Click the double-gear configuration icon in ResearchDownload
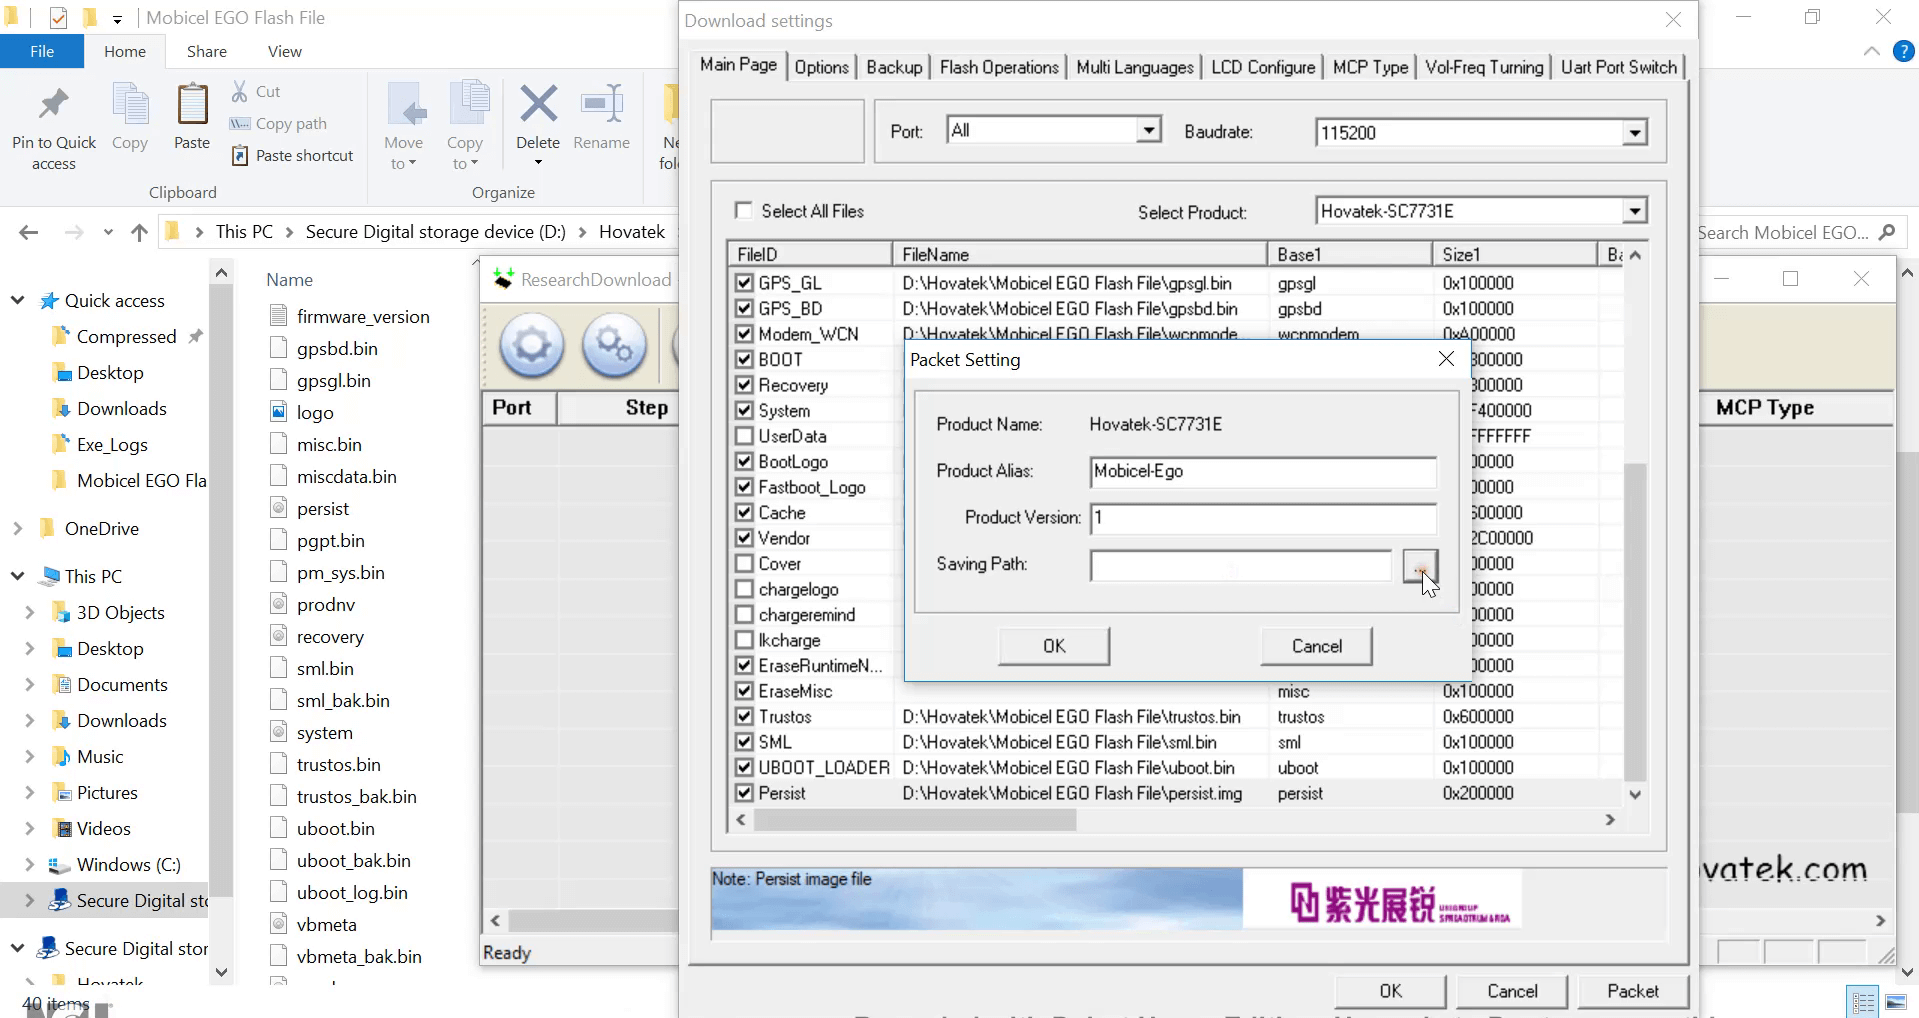The height and width of the screenshot is (1018, 1919). click(x=613, y=346)
